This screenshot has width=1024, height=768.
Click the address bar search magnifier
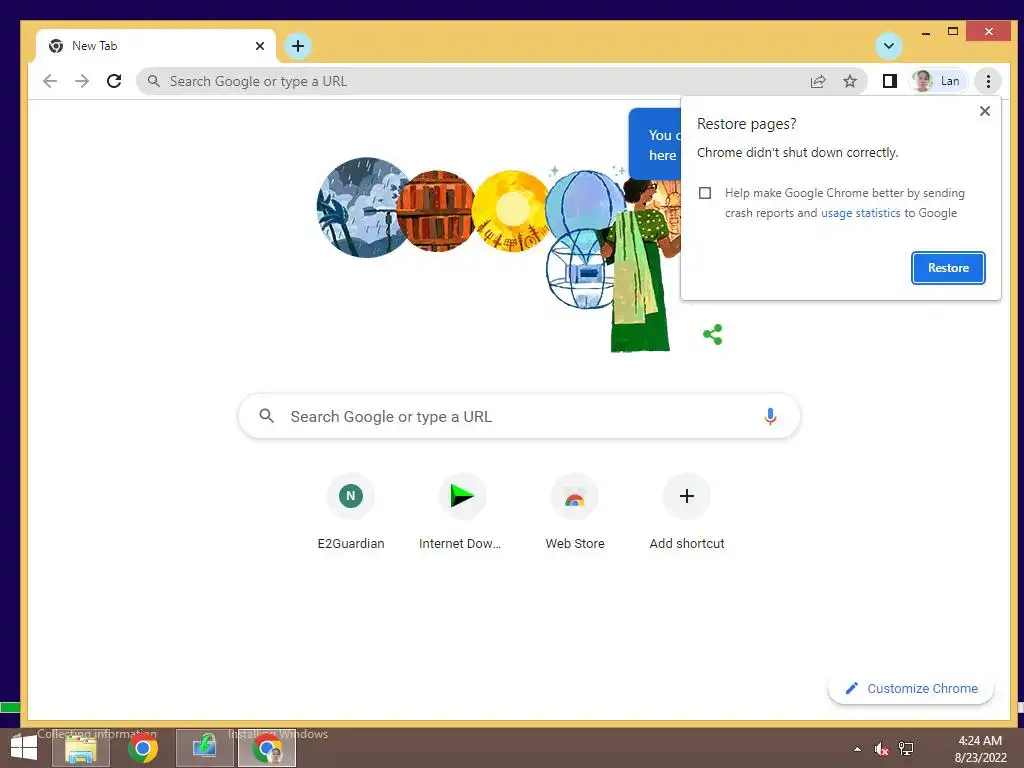[x=153, y=81]
